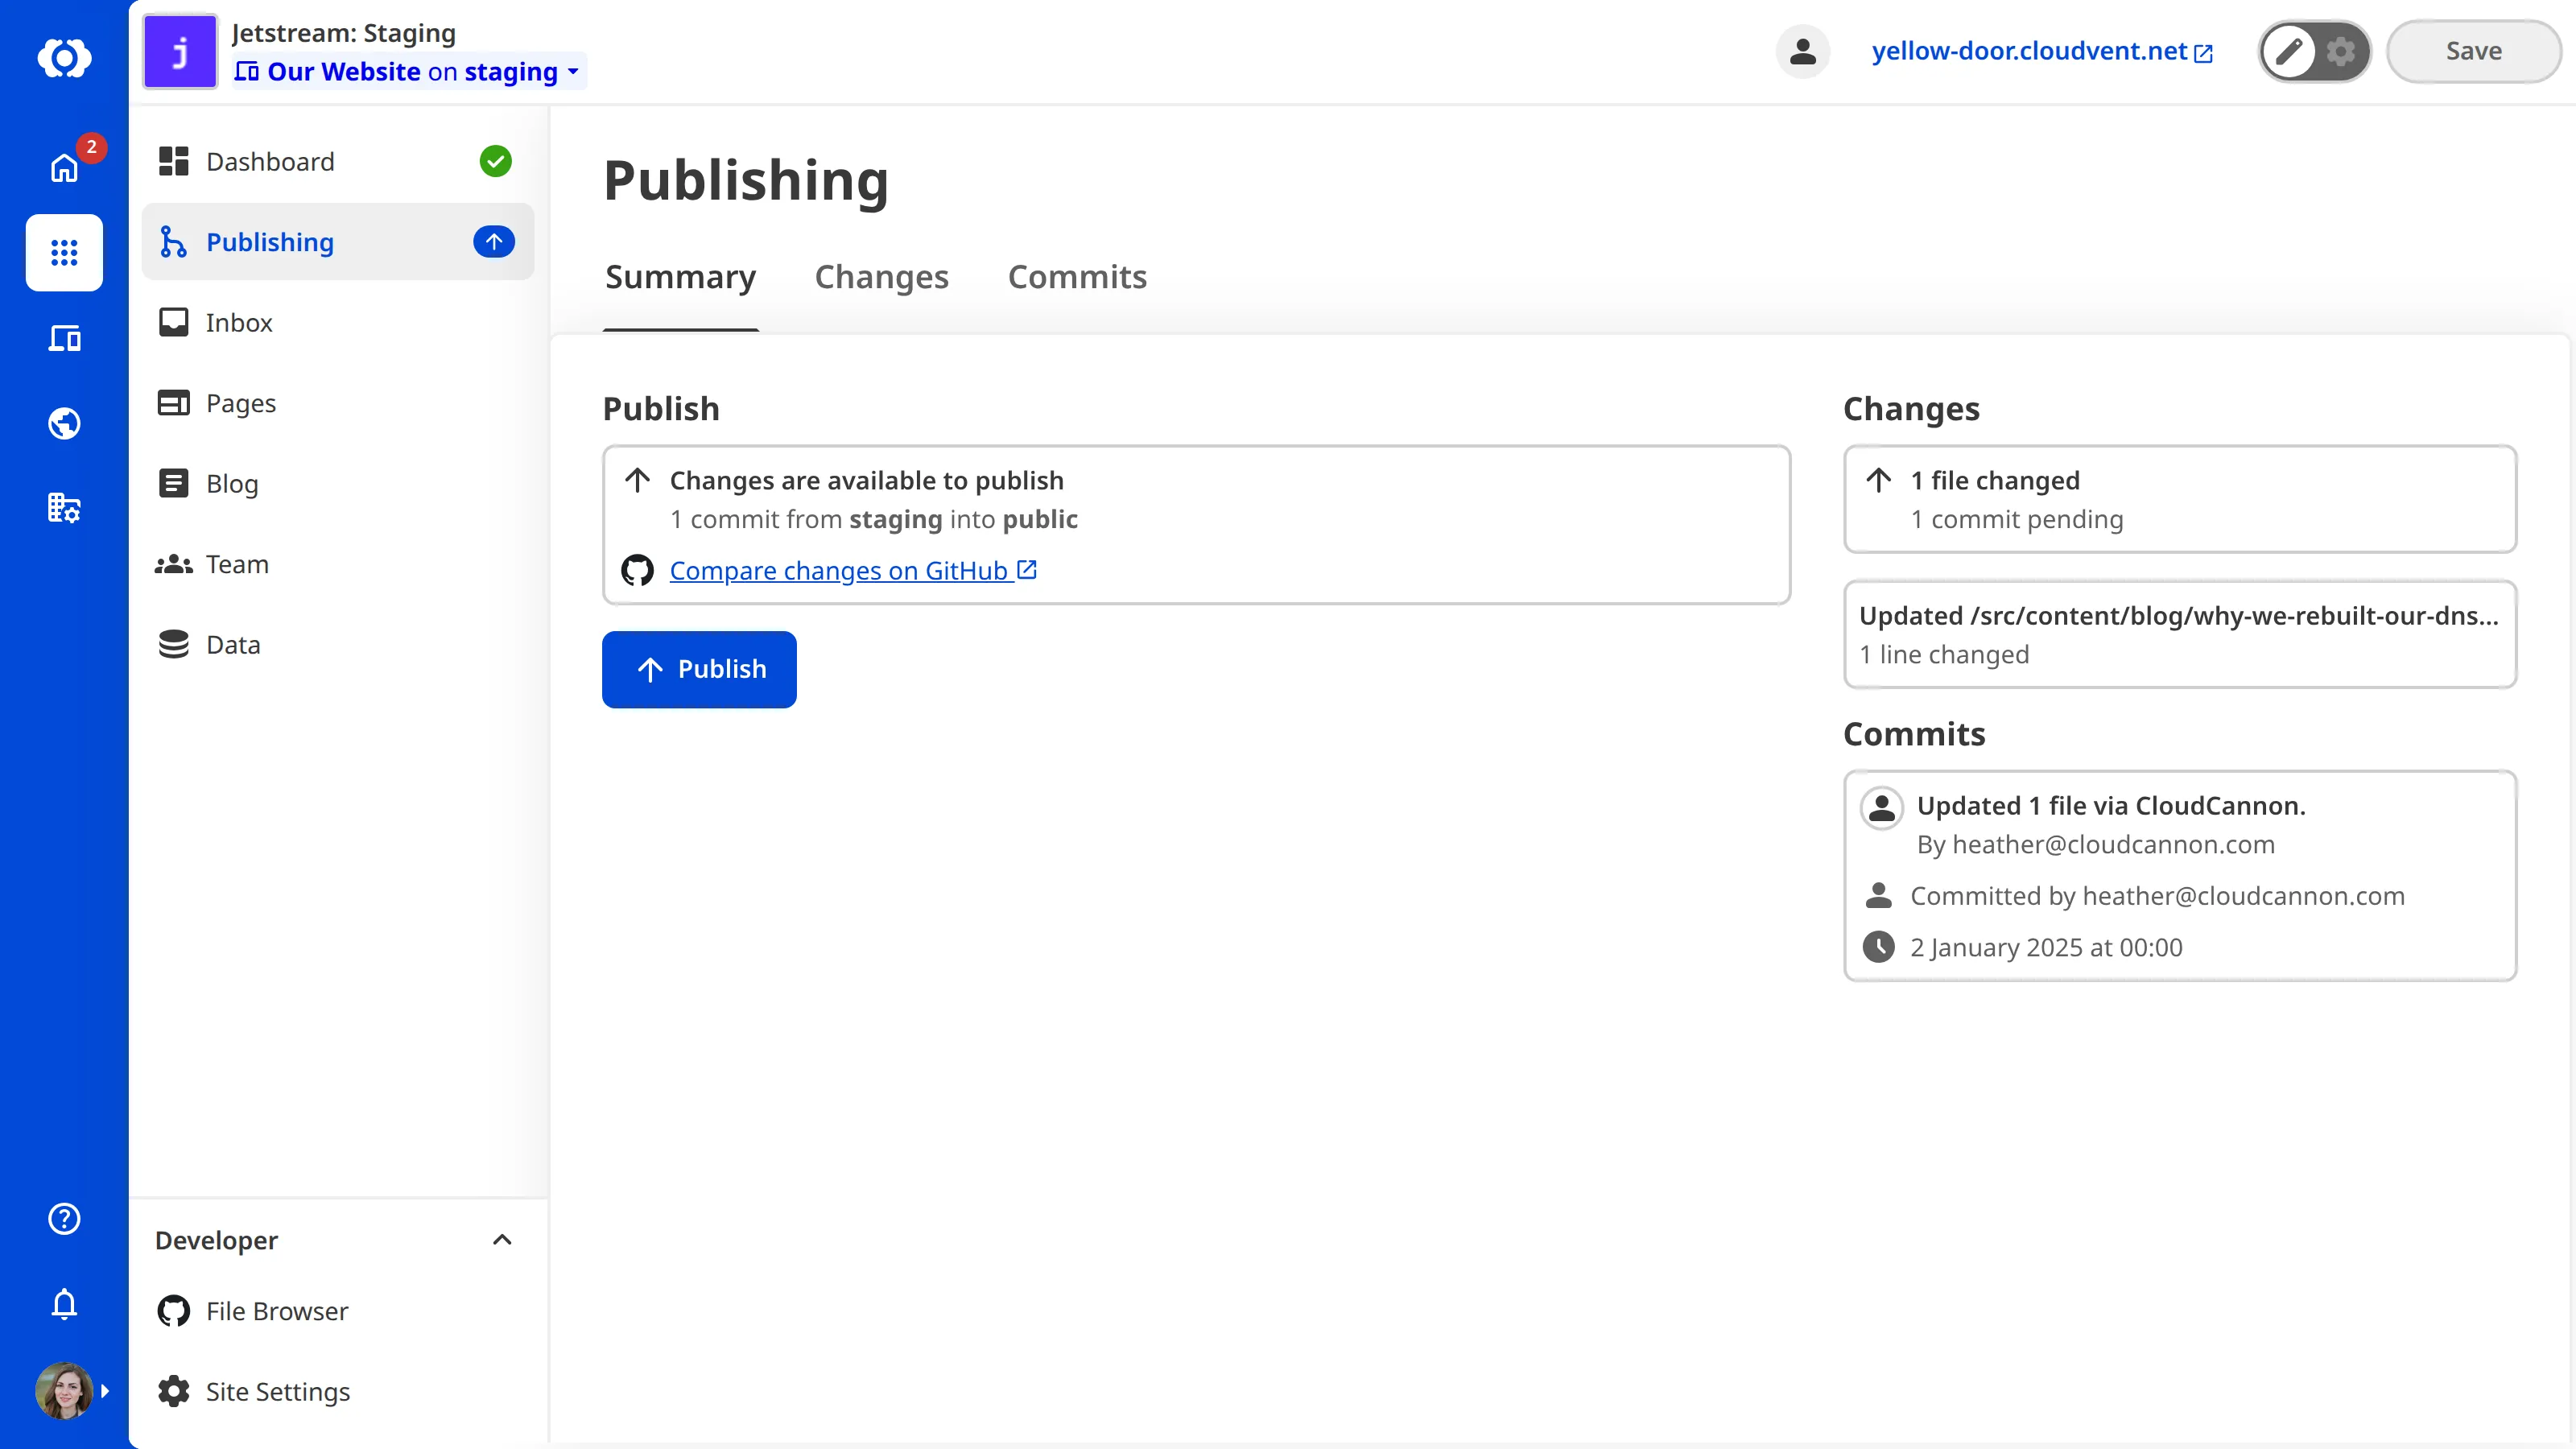
Task: Open the Compare changes on GitHub link
Action: coord(853,571)
